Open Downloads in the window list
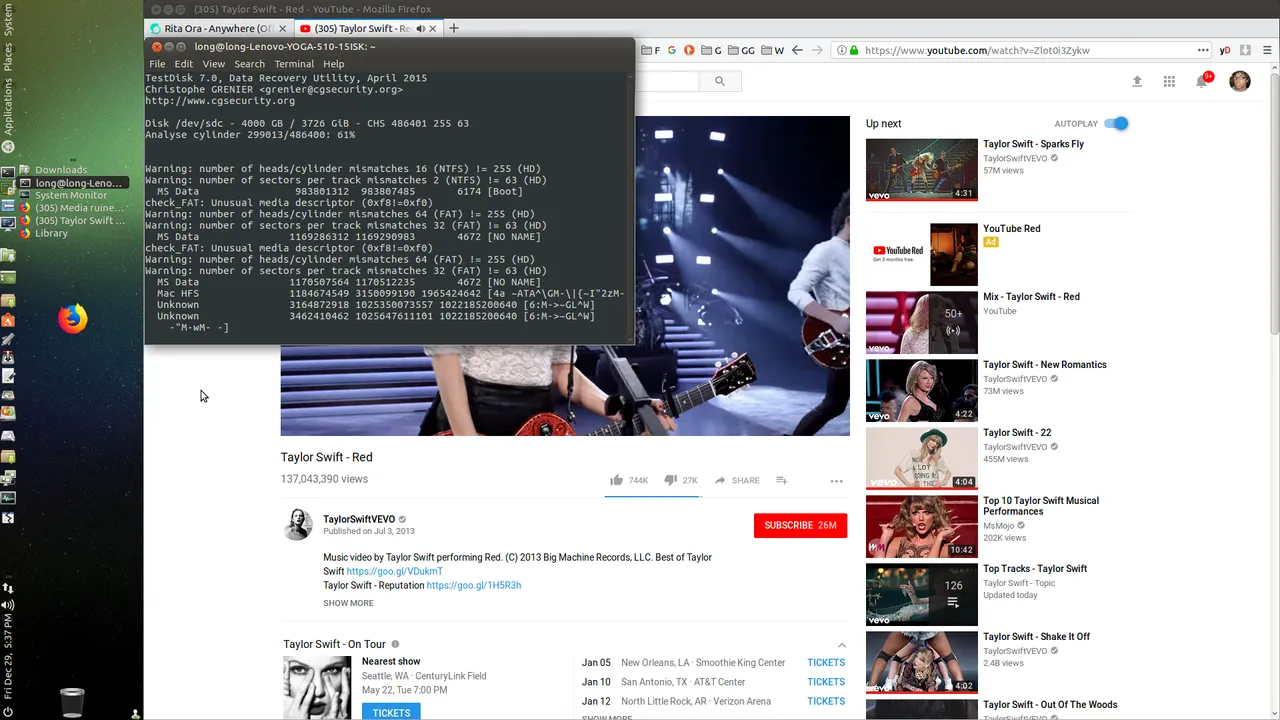This screenshot has height=720, width=1280. [60, 170]
